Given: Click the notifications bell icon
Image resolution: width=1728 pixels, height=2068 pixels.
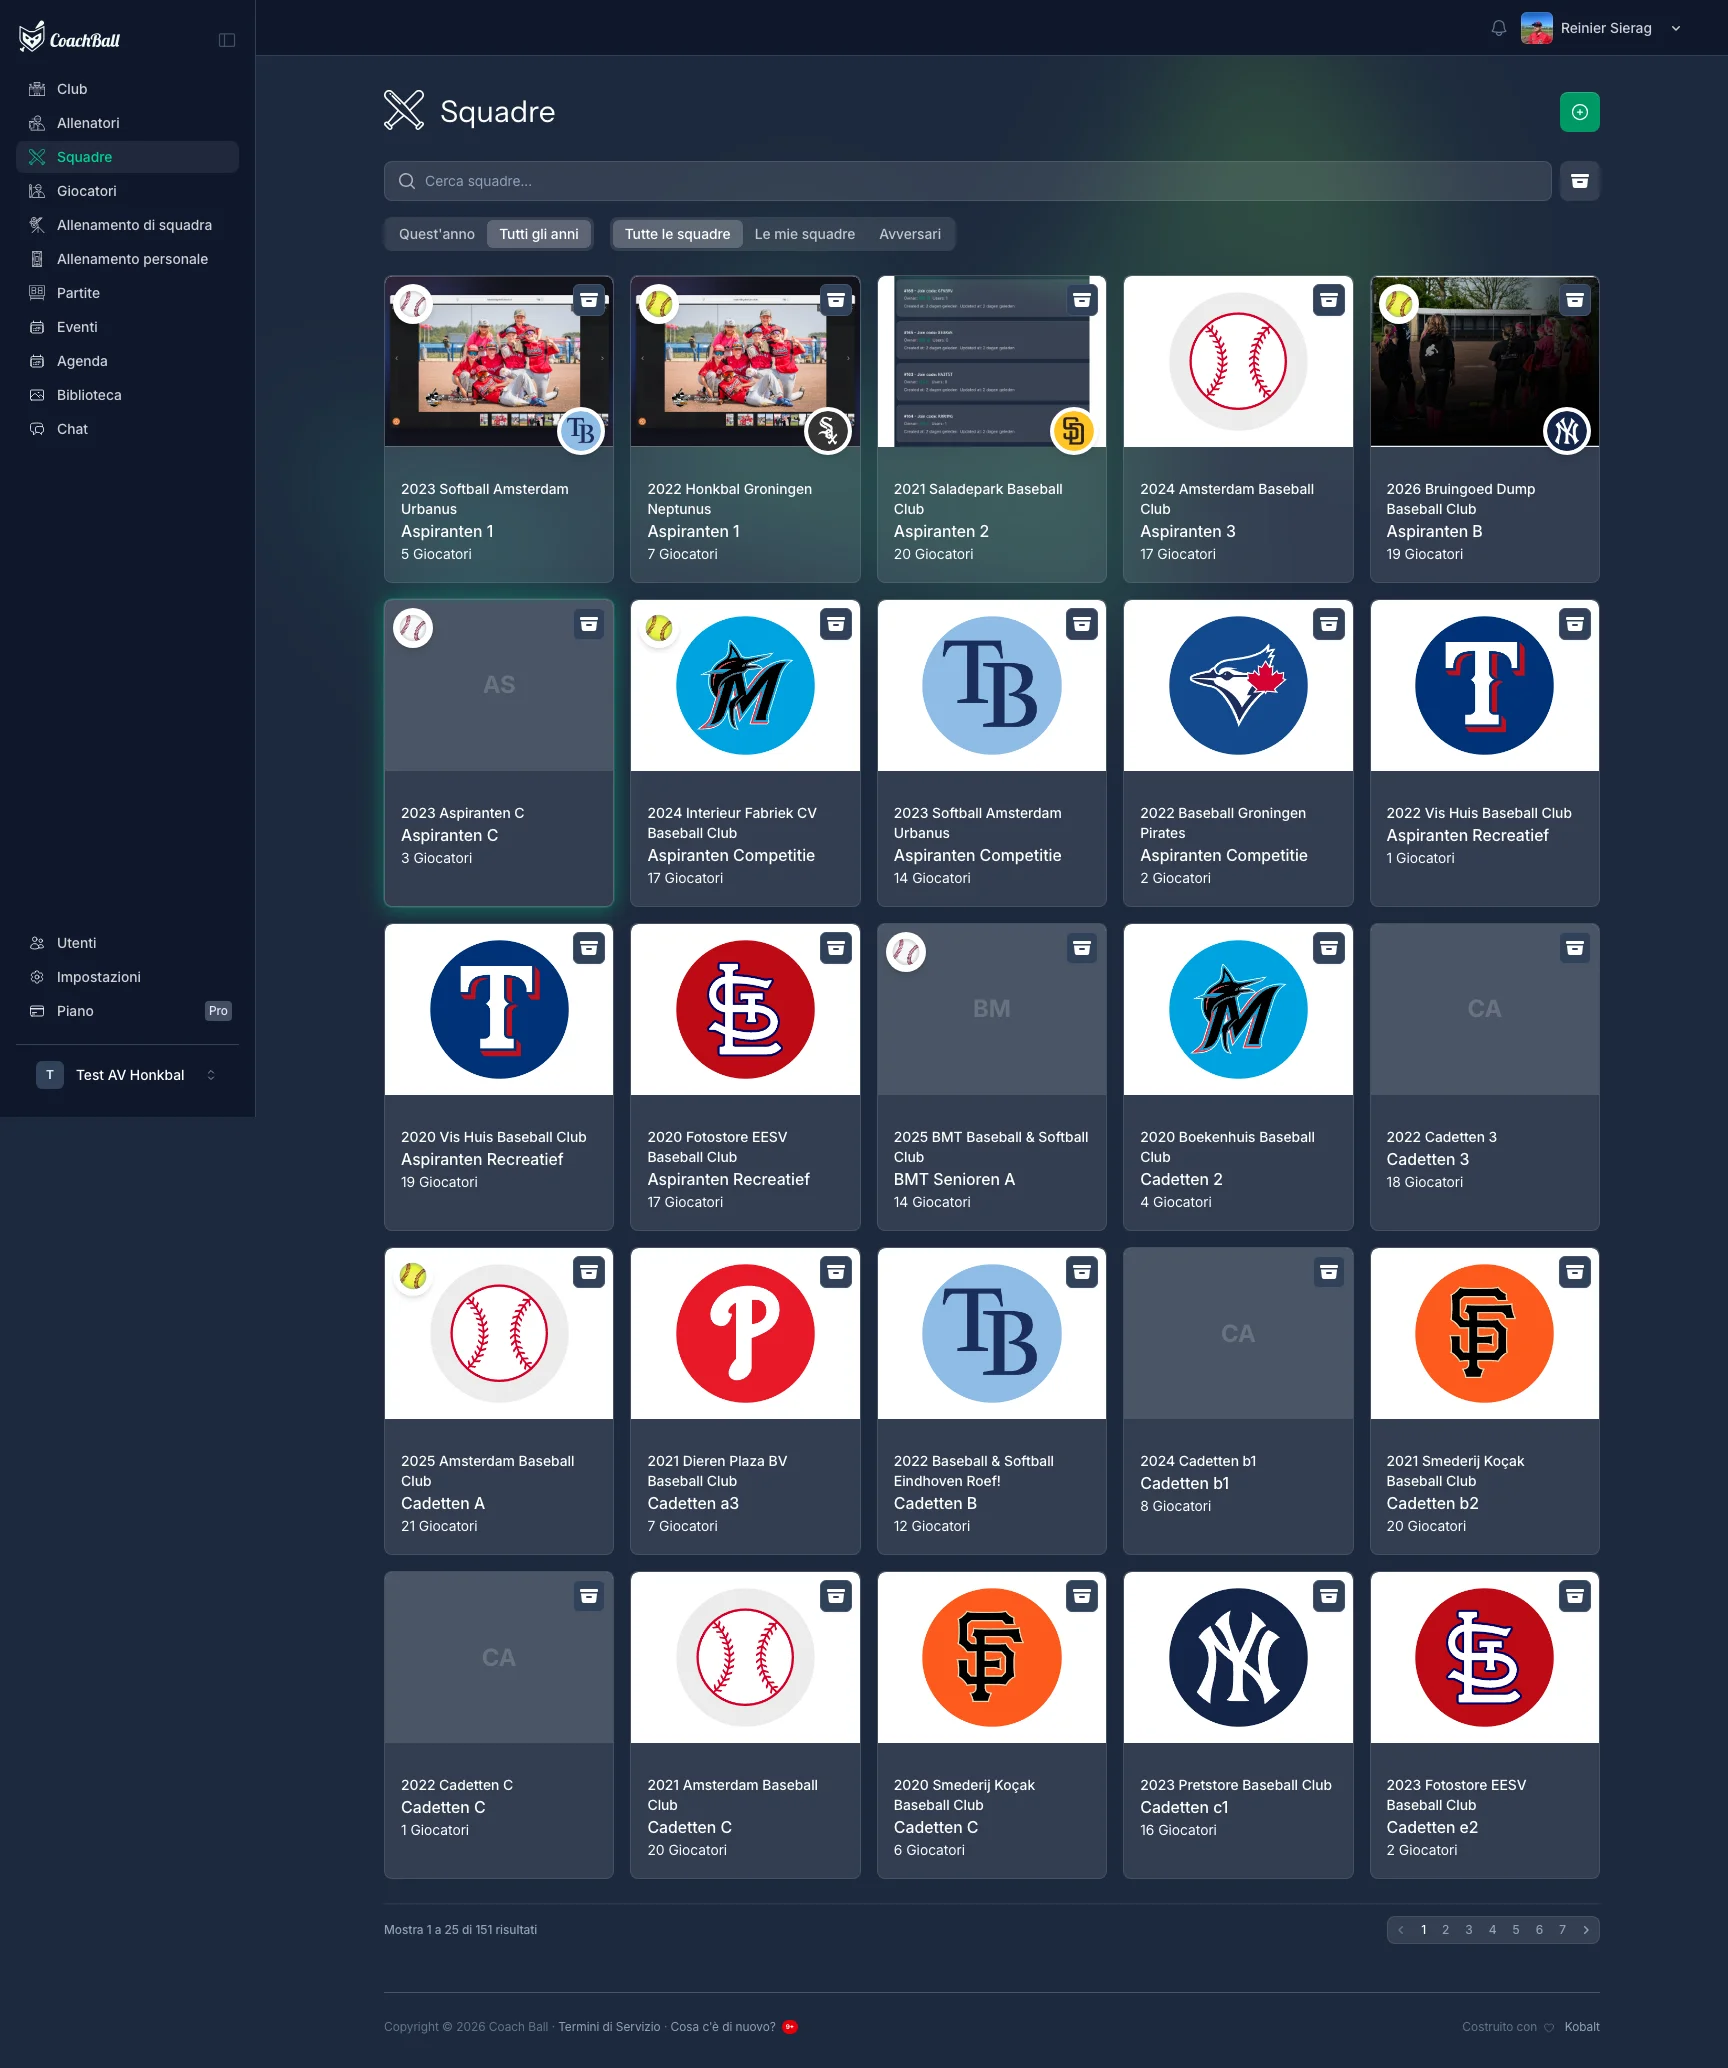Looking at the screenshot, I should point(1498,28).
